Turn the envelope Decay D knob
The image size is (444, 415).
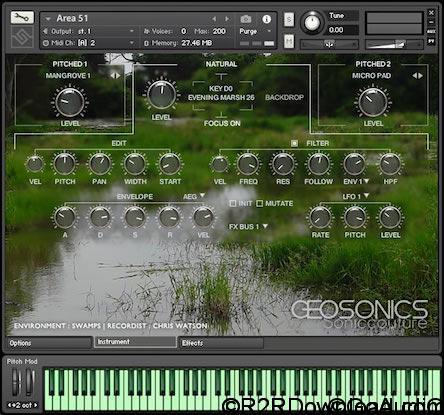[100, 217]
